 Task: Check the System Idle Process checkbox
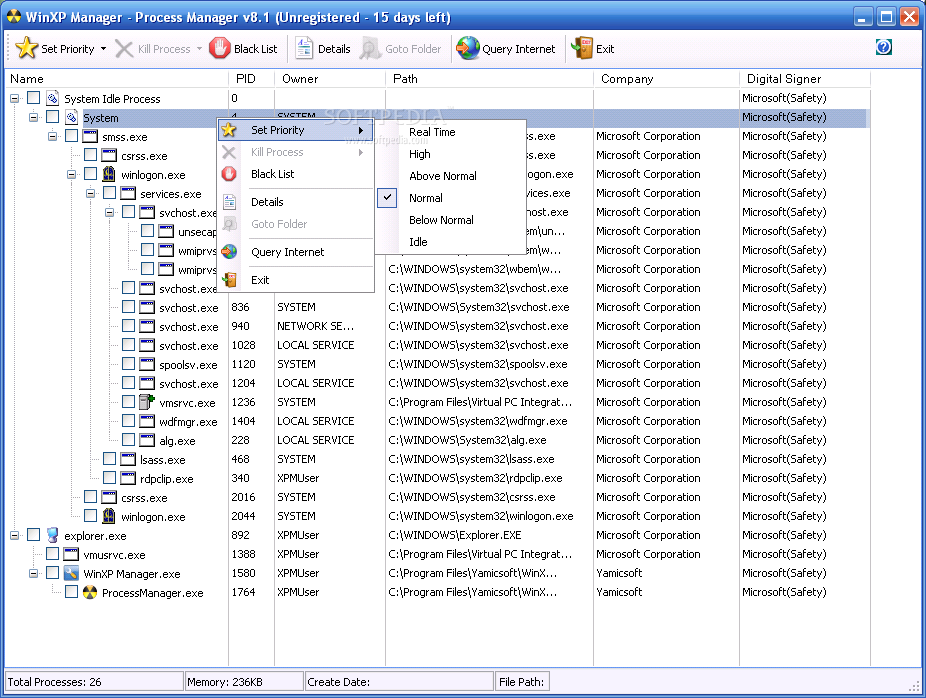point(34,97)
